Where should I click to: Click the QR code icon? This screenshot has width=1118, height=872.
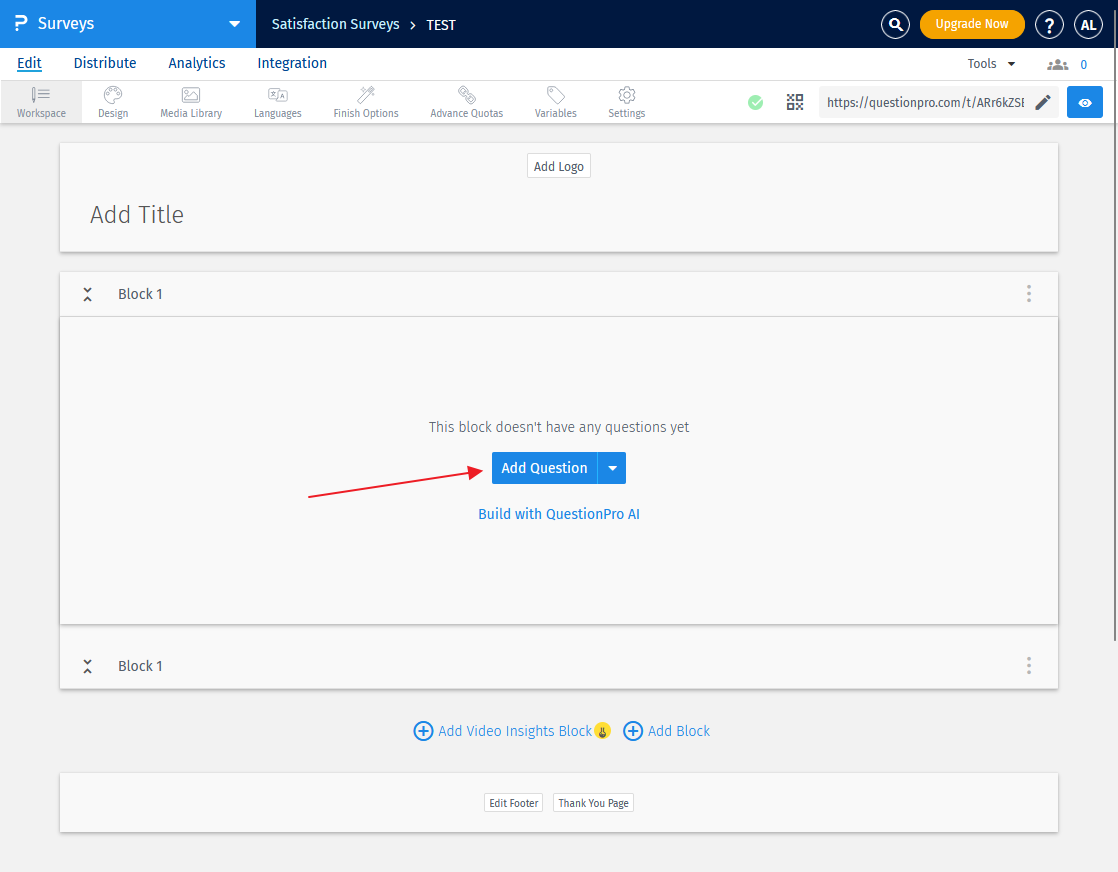(795, 102)
